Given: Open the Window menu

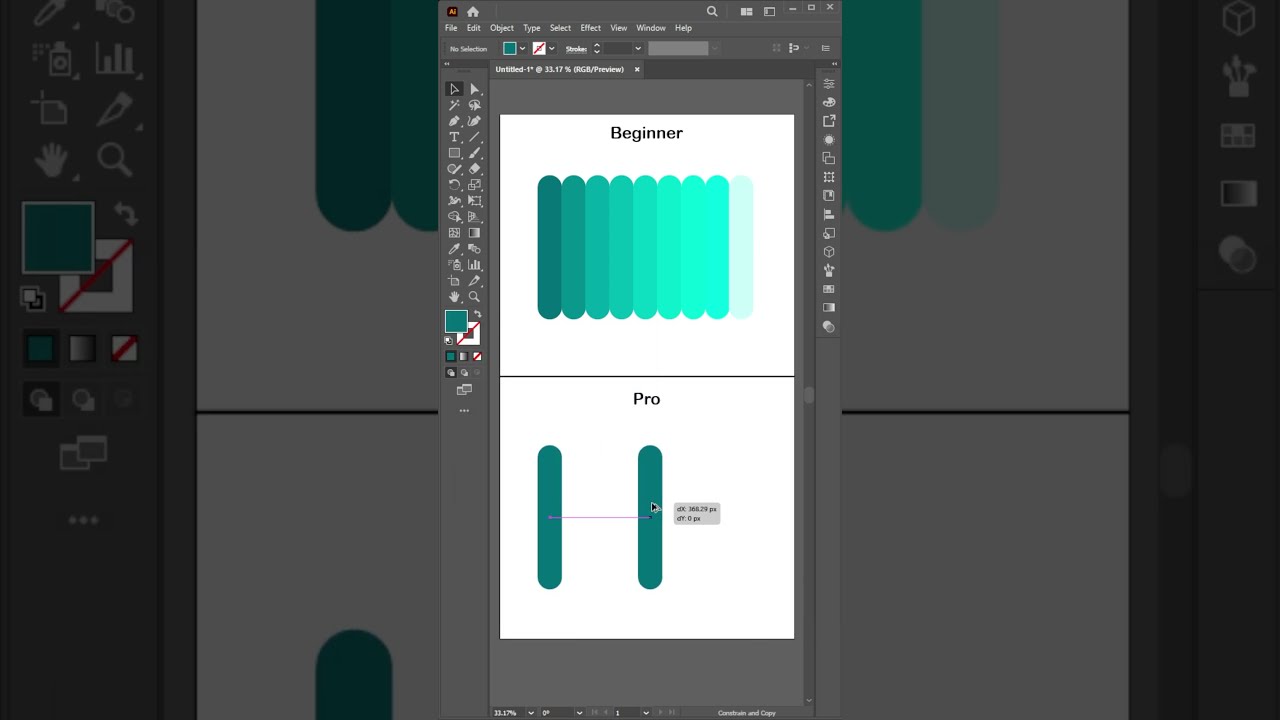Looking at the screenshot, I should pyautogui.click(x=651, y=28).
